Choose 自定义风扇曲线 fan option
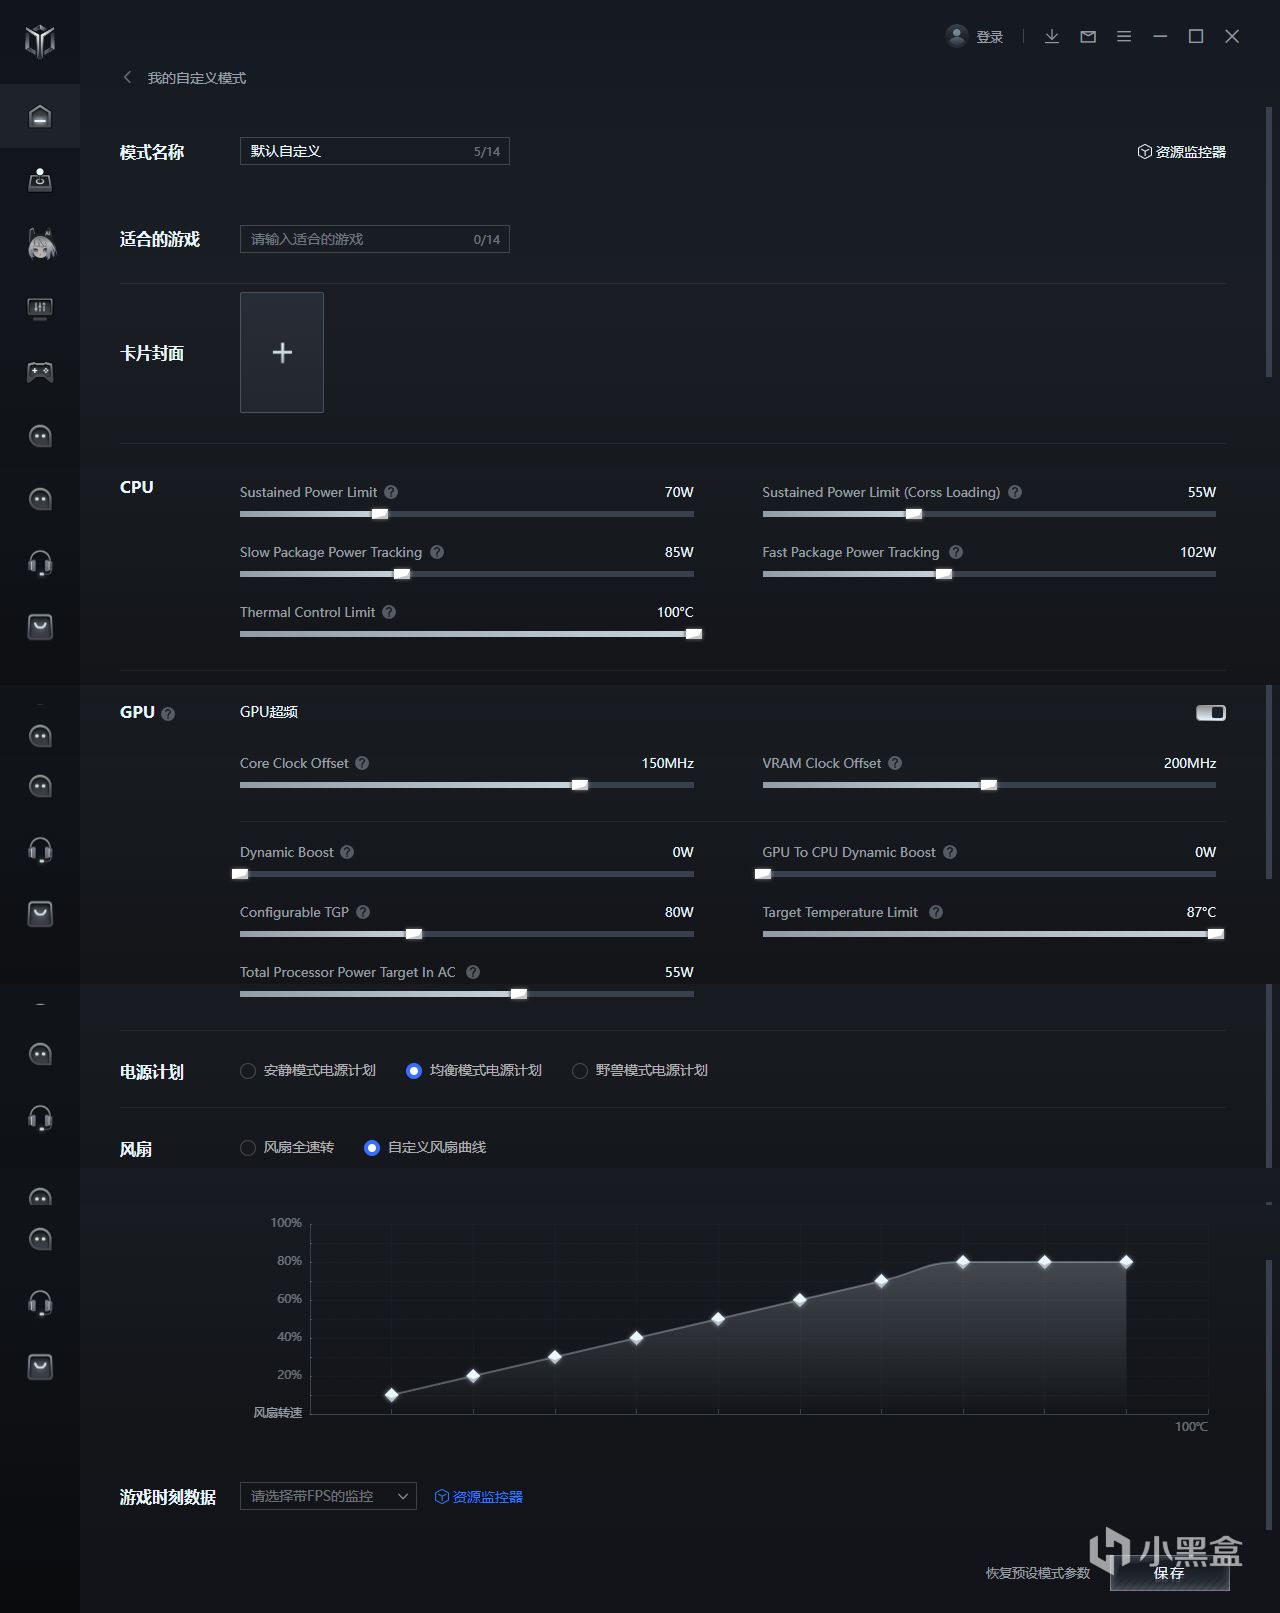The image size is (1280, 1613). [425, 1147]
